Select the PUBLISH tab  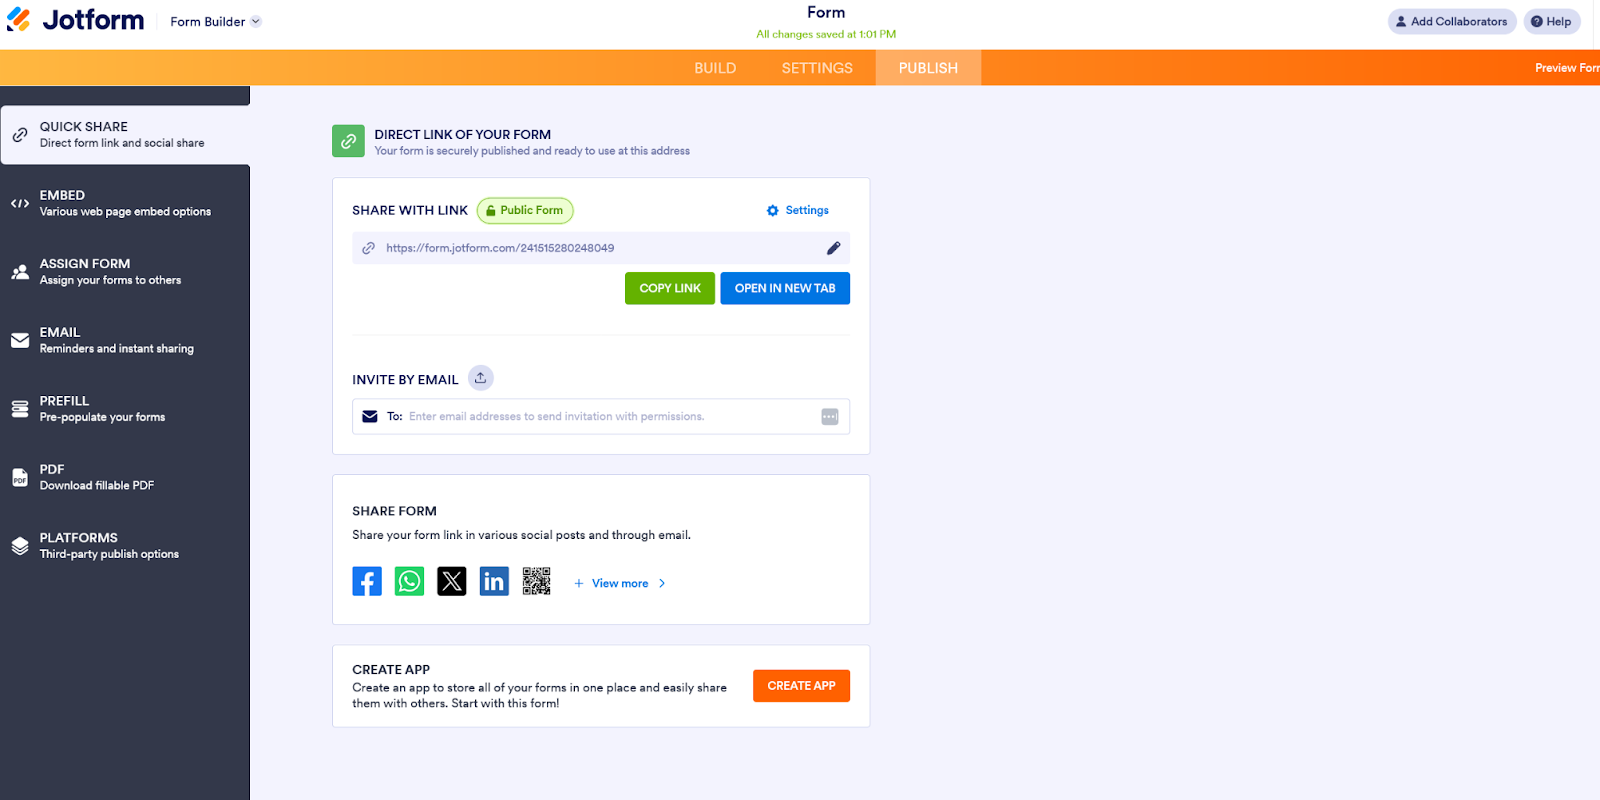(x=928, y=68)
